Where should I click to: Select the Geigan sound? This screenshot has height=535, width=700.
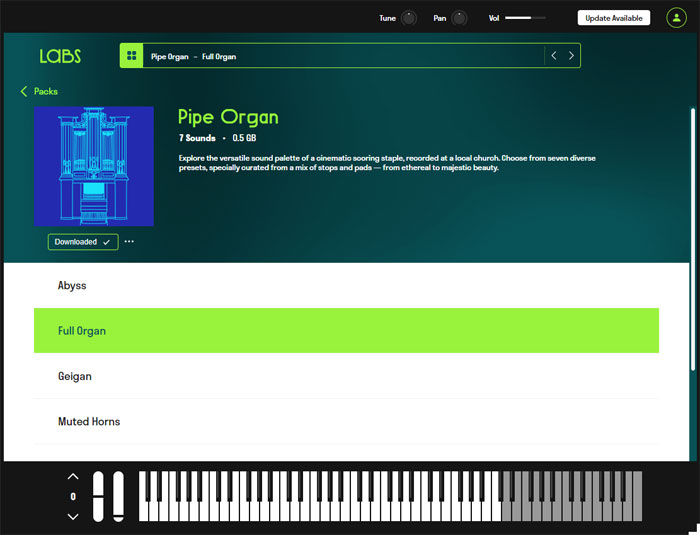pos(346,376)
